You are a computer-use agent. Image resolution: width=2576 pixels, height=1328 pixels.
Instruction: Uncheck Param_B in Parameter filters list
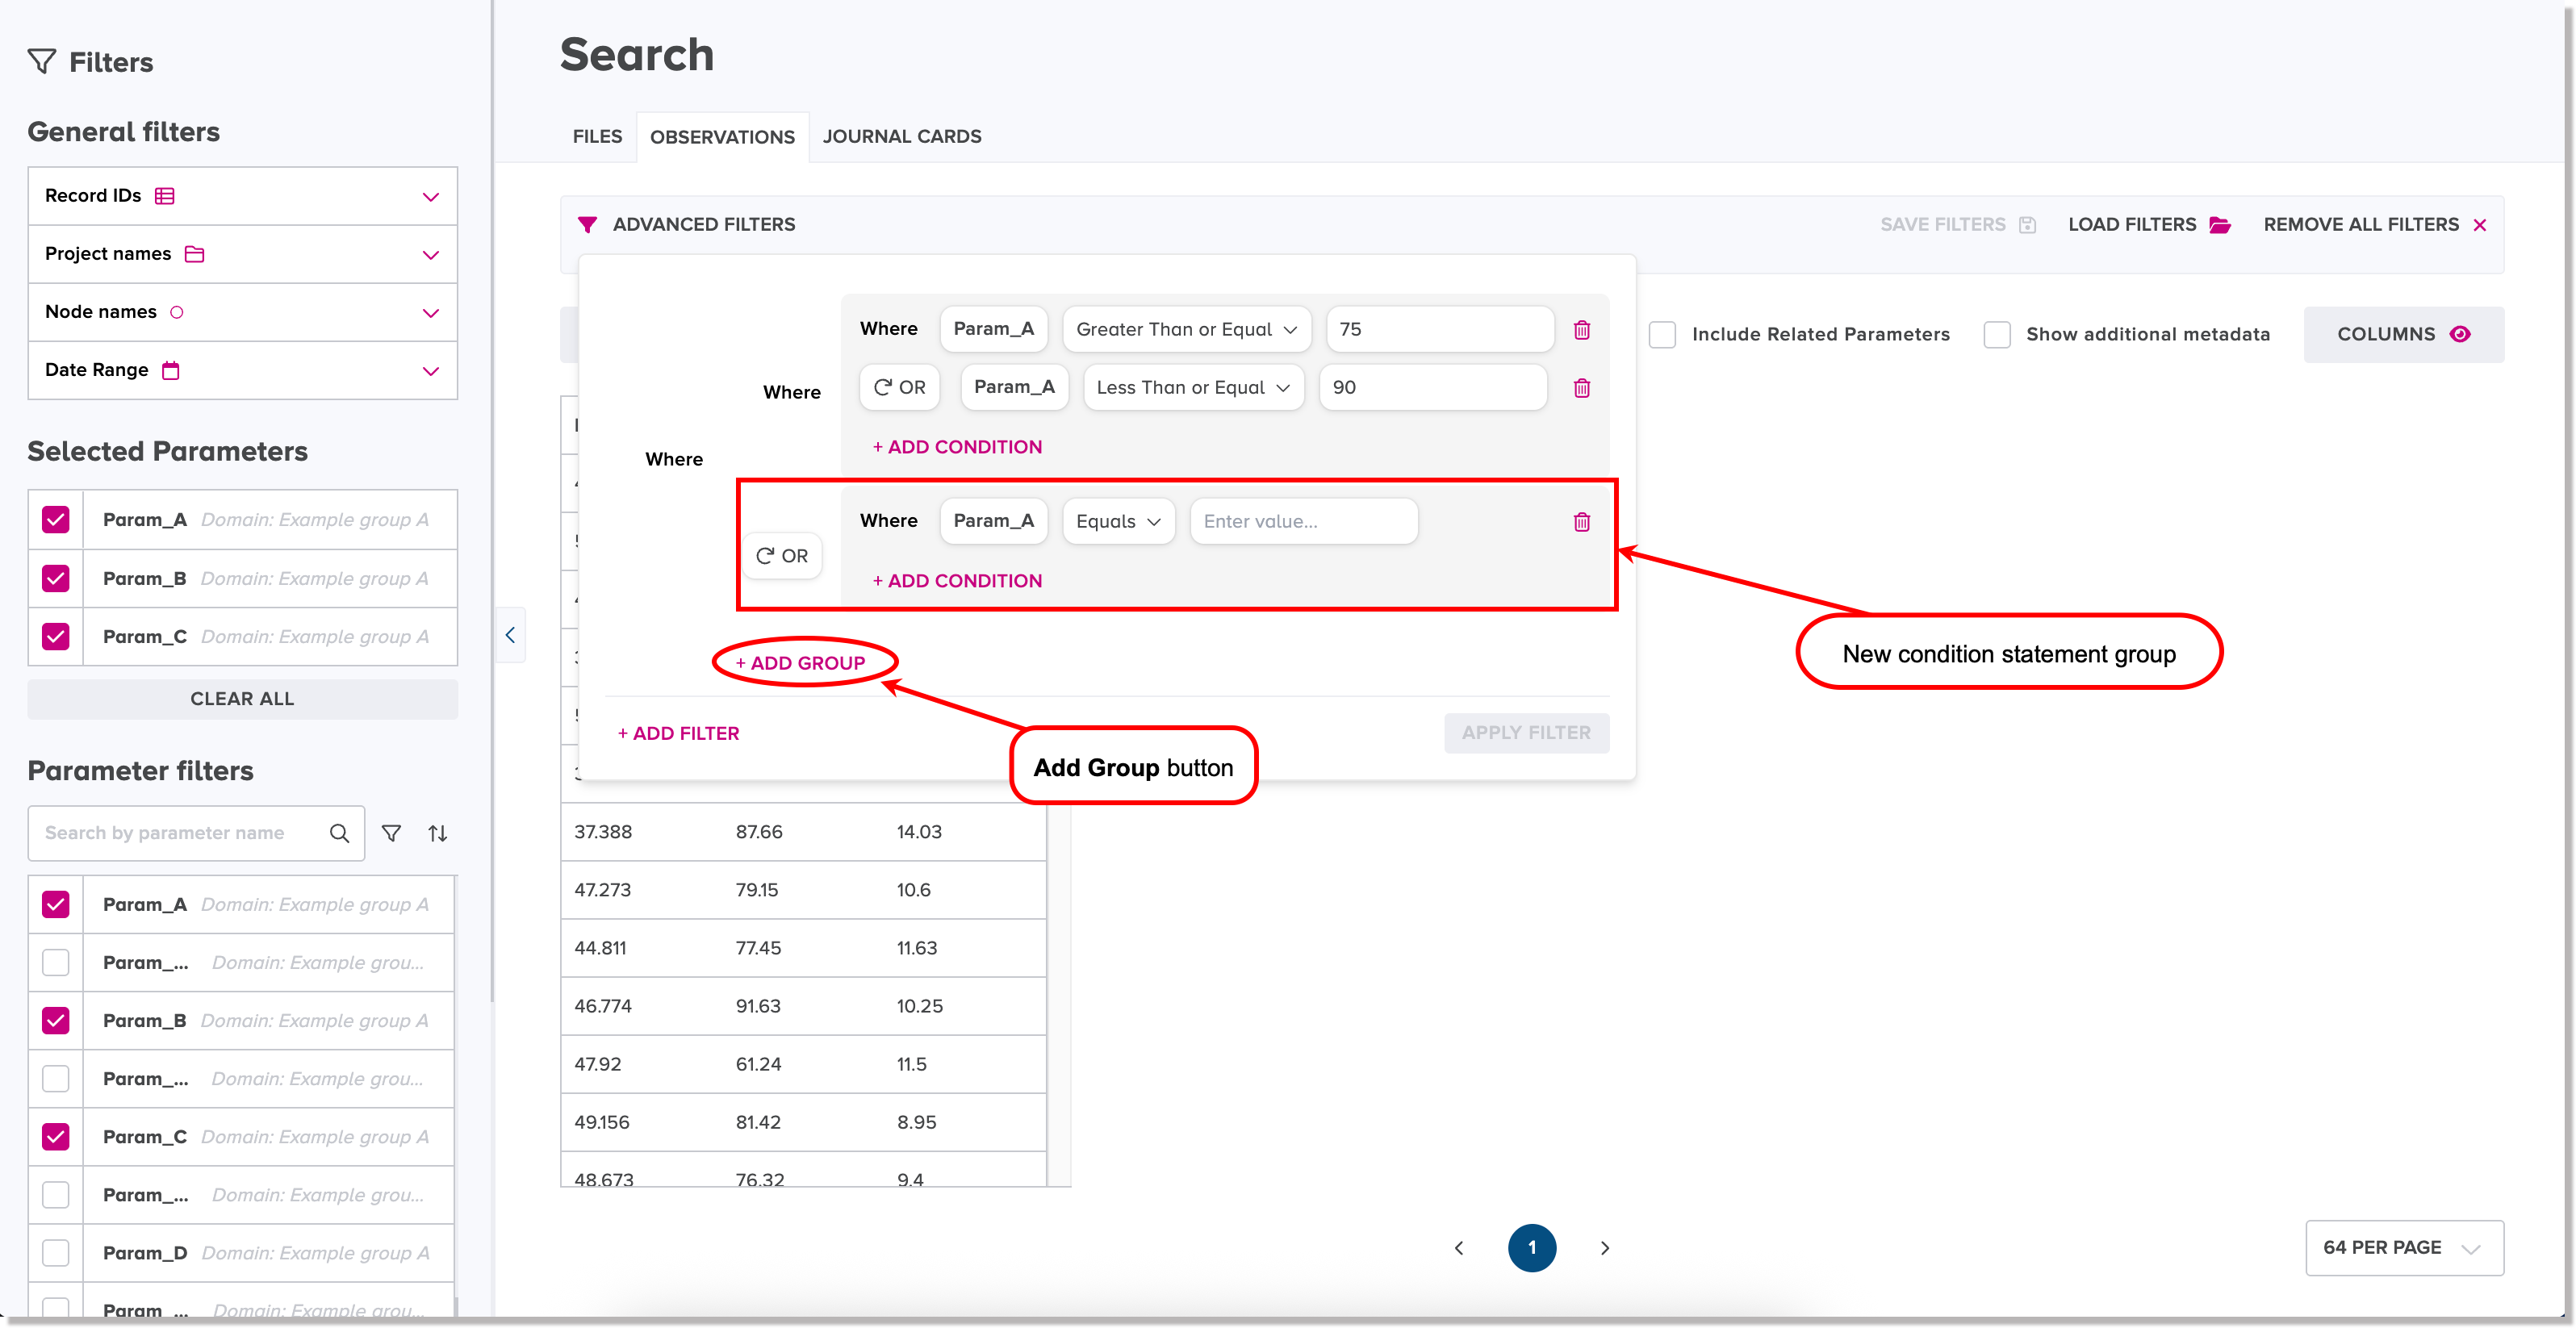point(56,1020)
